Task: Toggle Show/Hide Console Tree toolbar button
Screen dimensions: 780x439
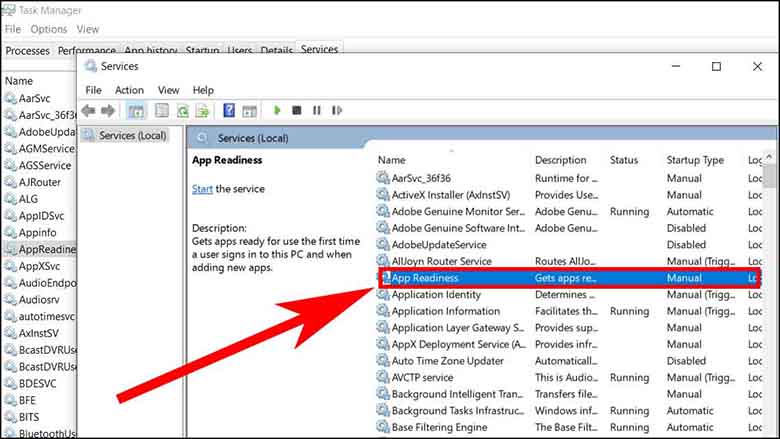Action: point(136,111)
